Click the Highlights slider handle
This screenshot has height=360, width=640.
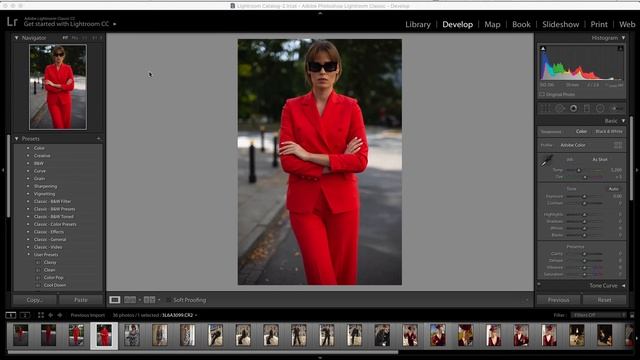point(584,214)
